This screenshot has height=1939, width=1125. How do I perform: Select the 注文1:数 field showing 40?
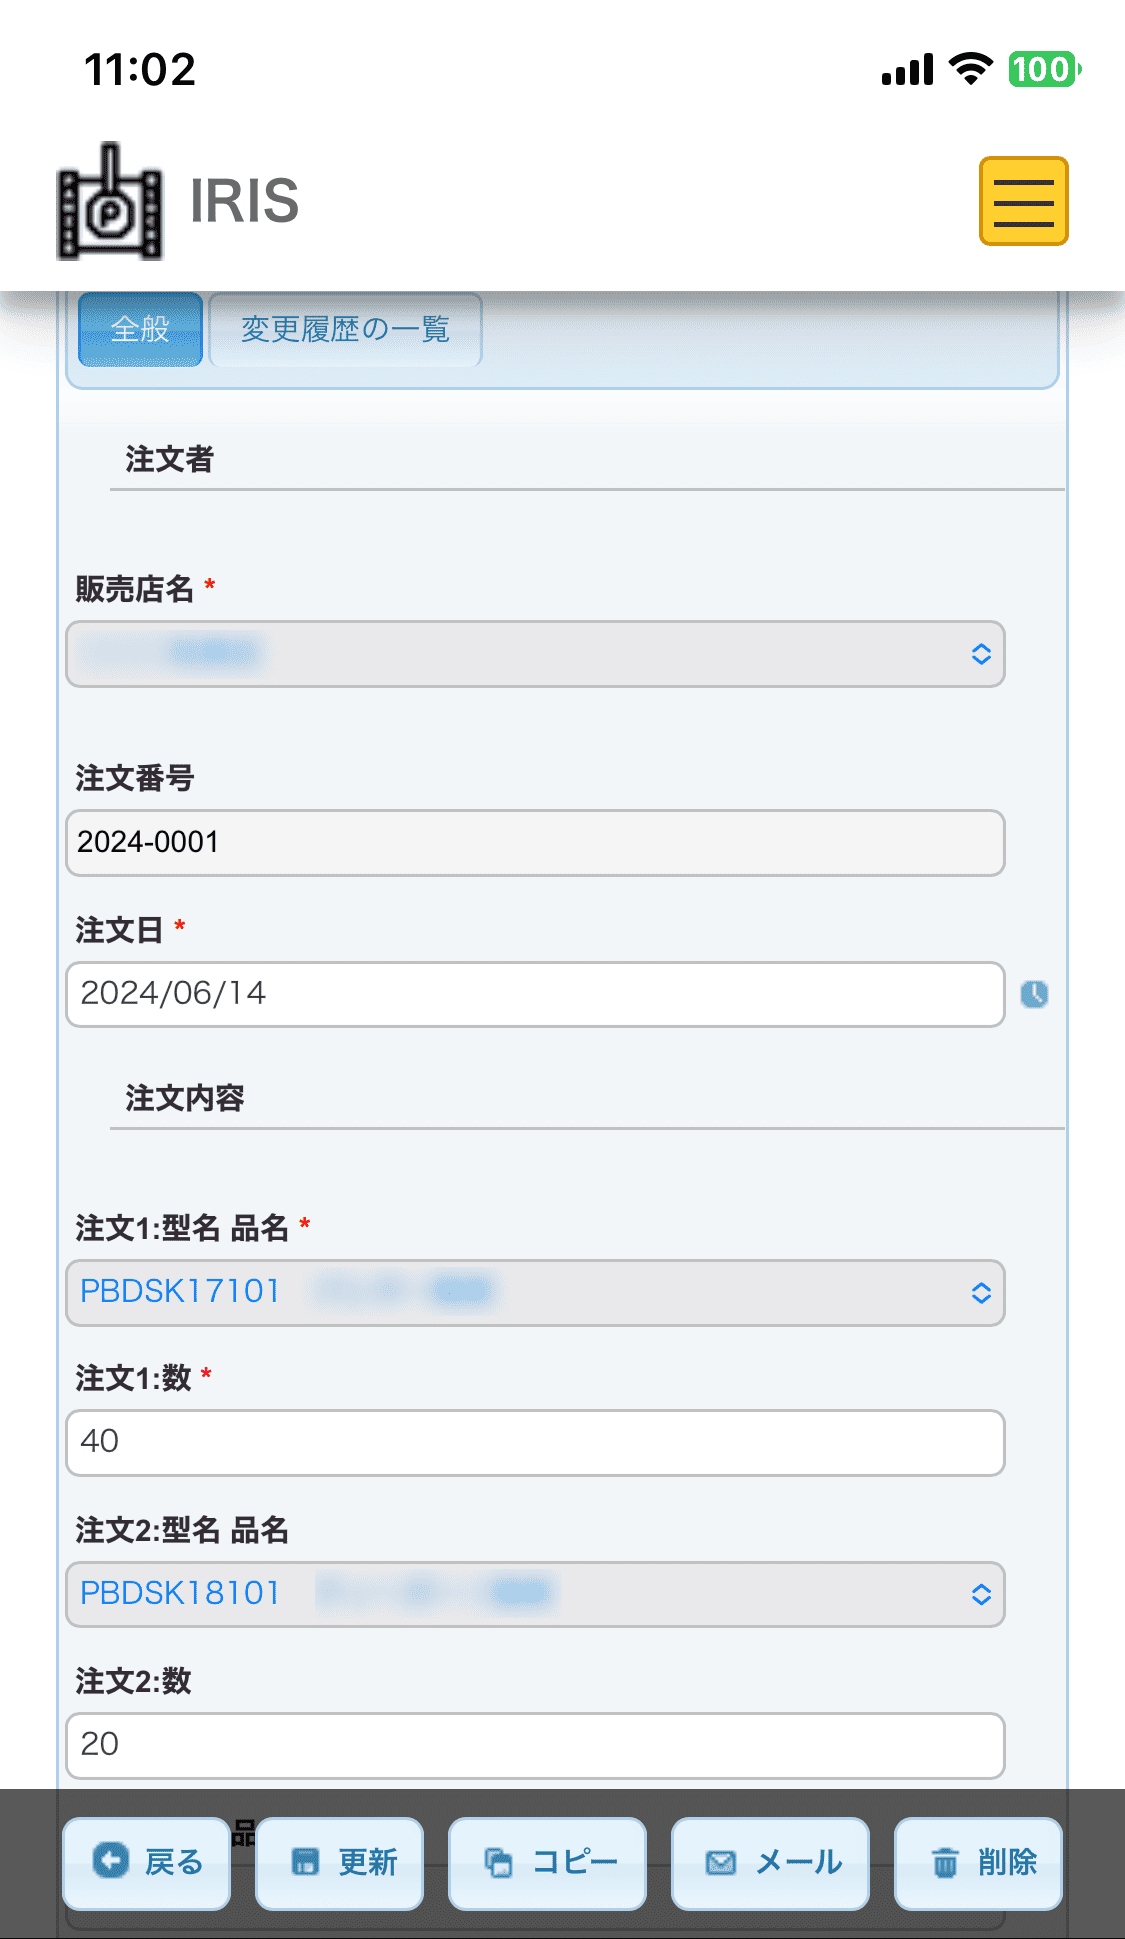point(535,1442)
